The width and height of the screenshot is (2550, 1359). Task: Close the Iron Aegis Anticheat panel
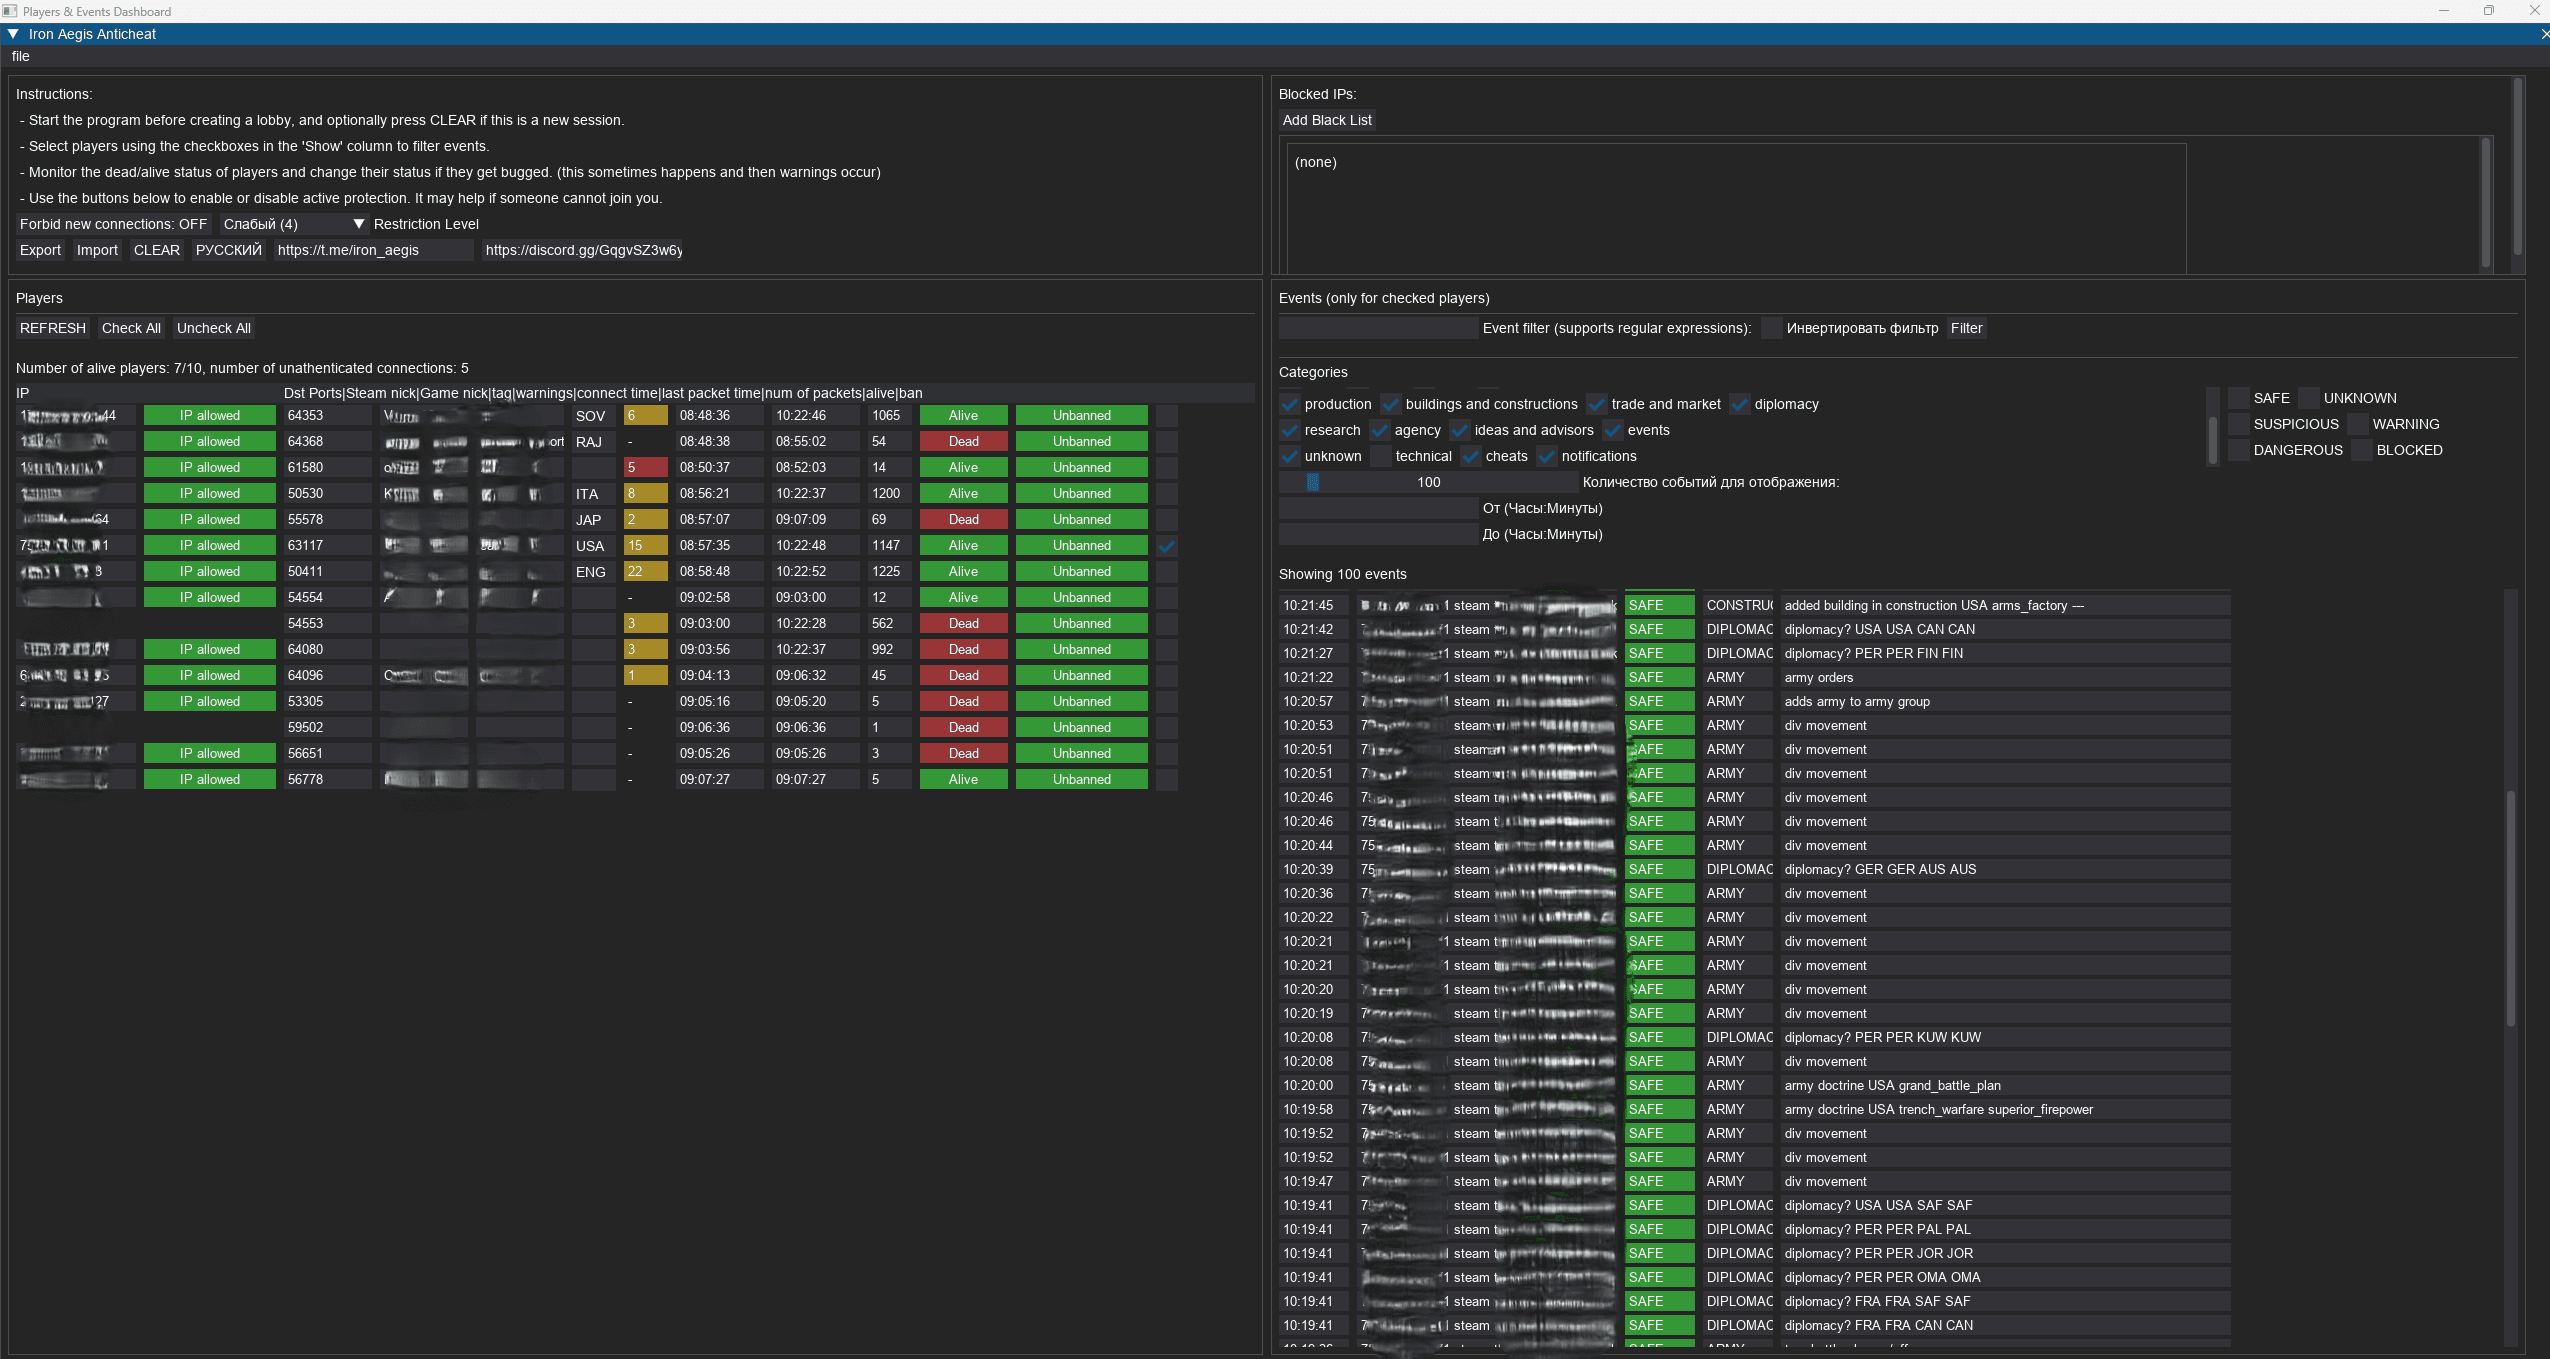pyautogui.click(x=2544, y=34)
